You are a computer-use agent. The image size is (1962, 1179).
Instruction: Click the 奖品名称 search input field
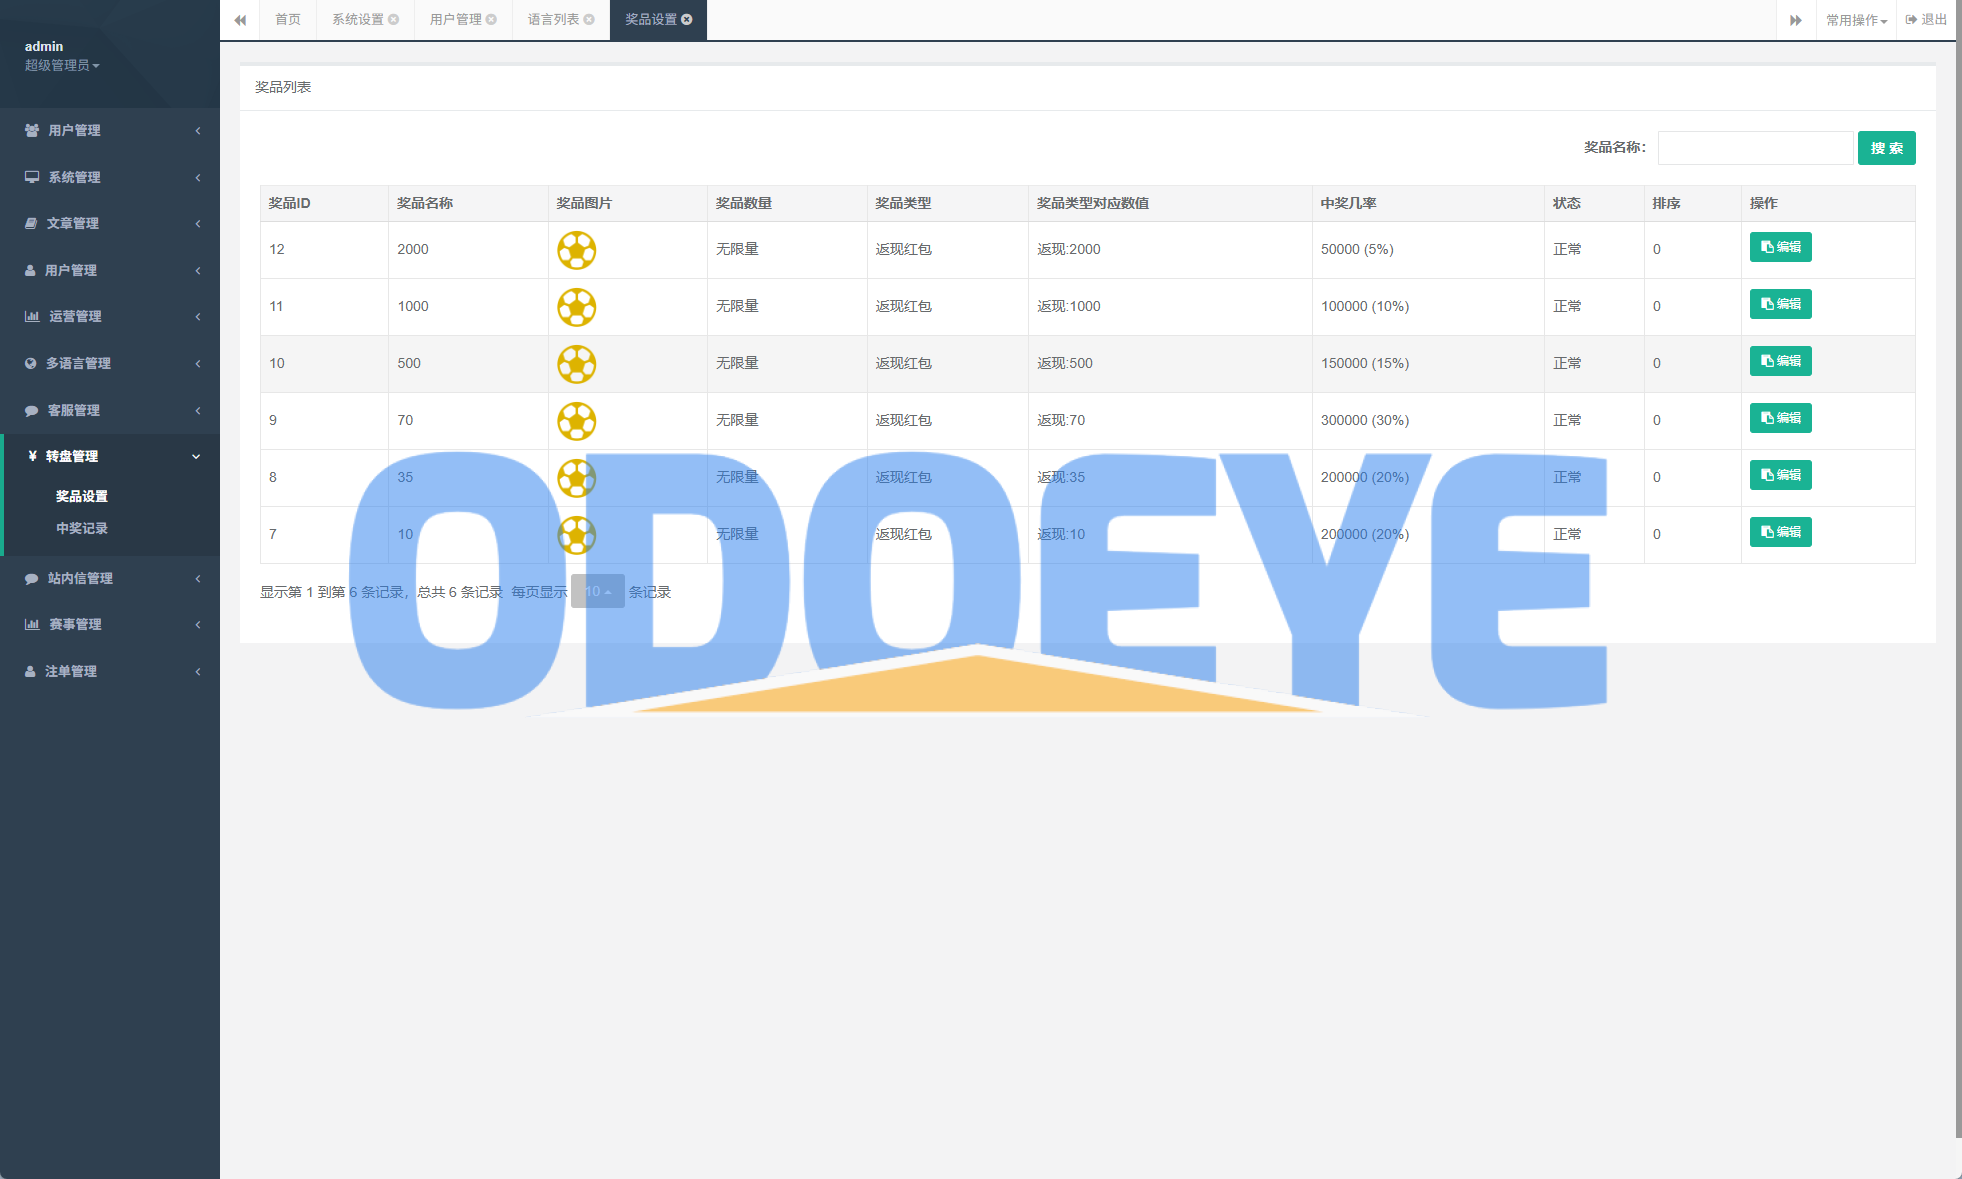click(x=1755, y=148)
